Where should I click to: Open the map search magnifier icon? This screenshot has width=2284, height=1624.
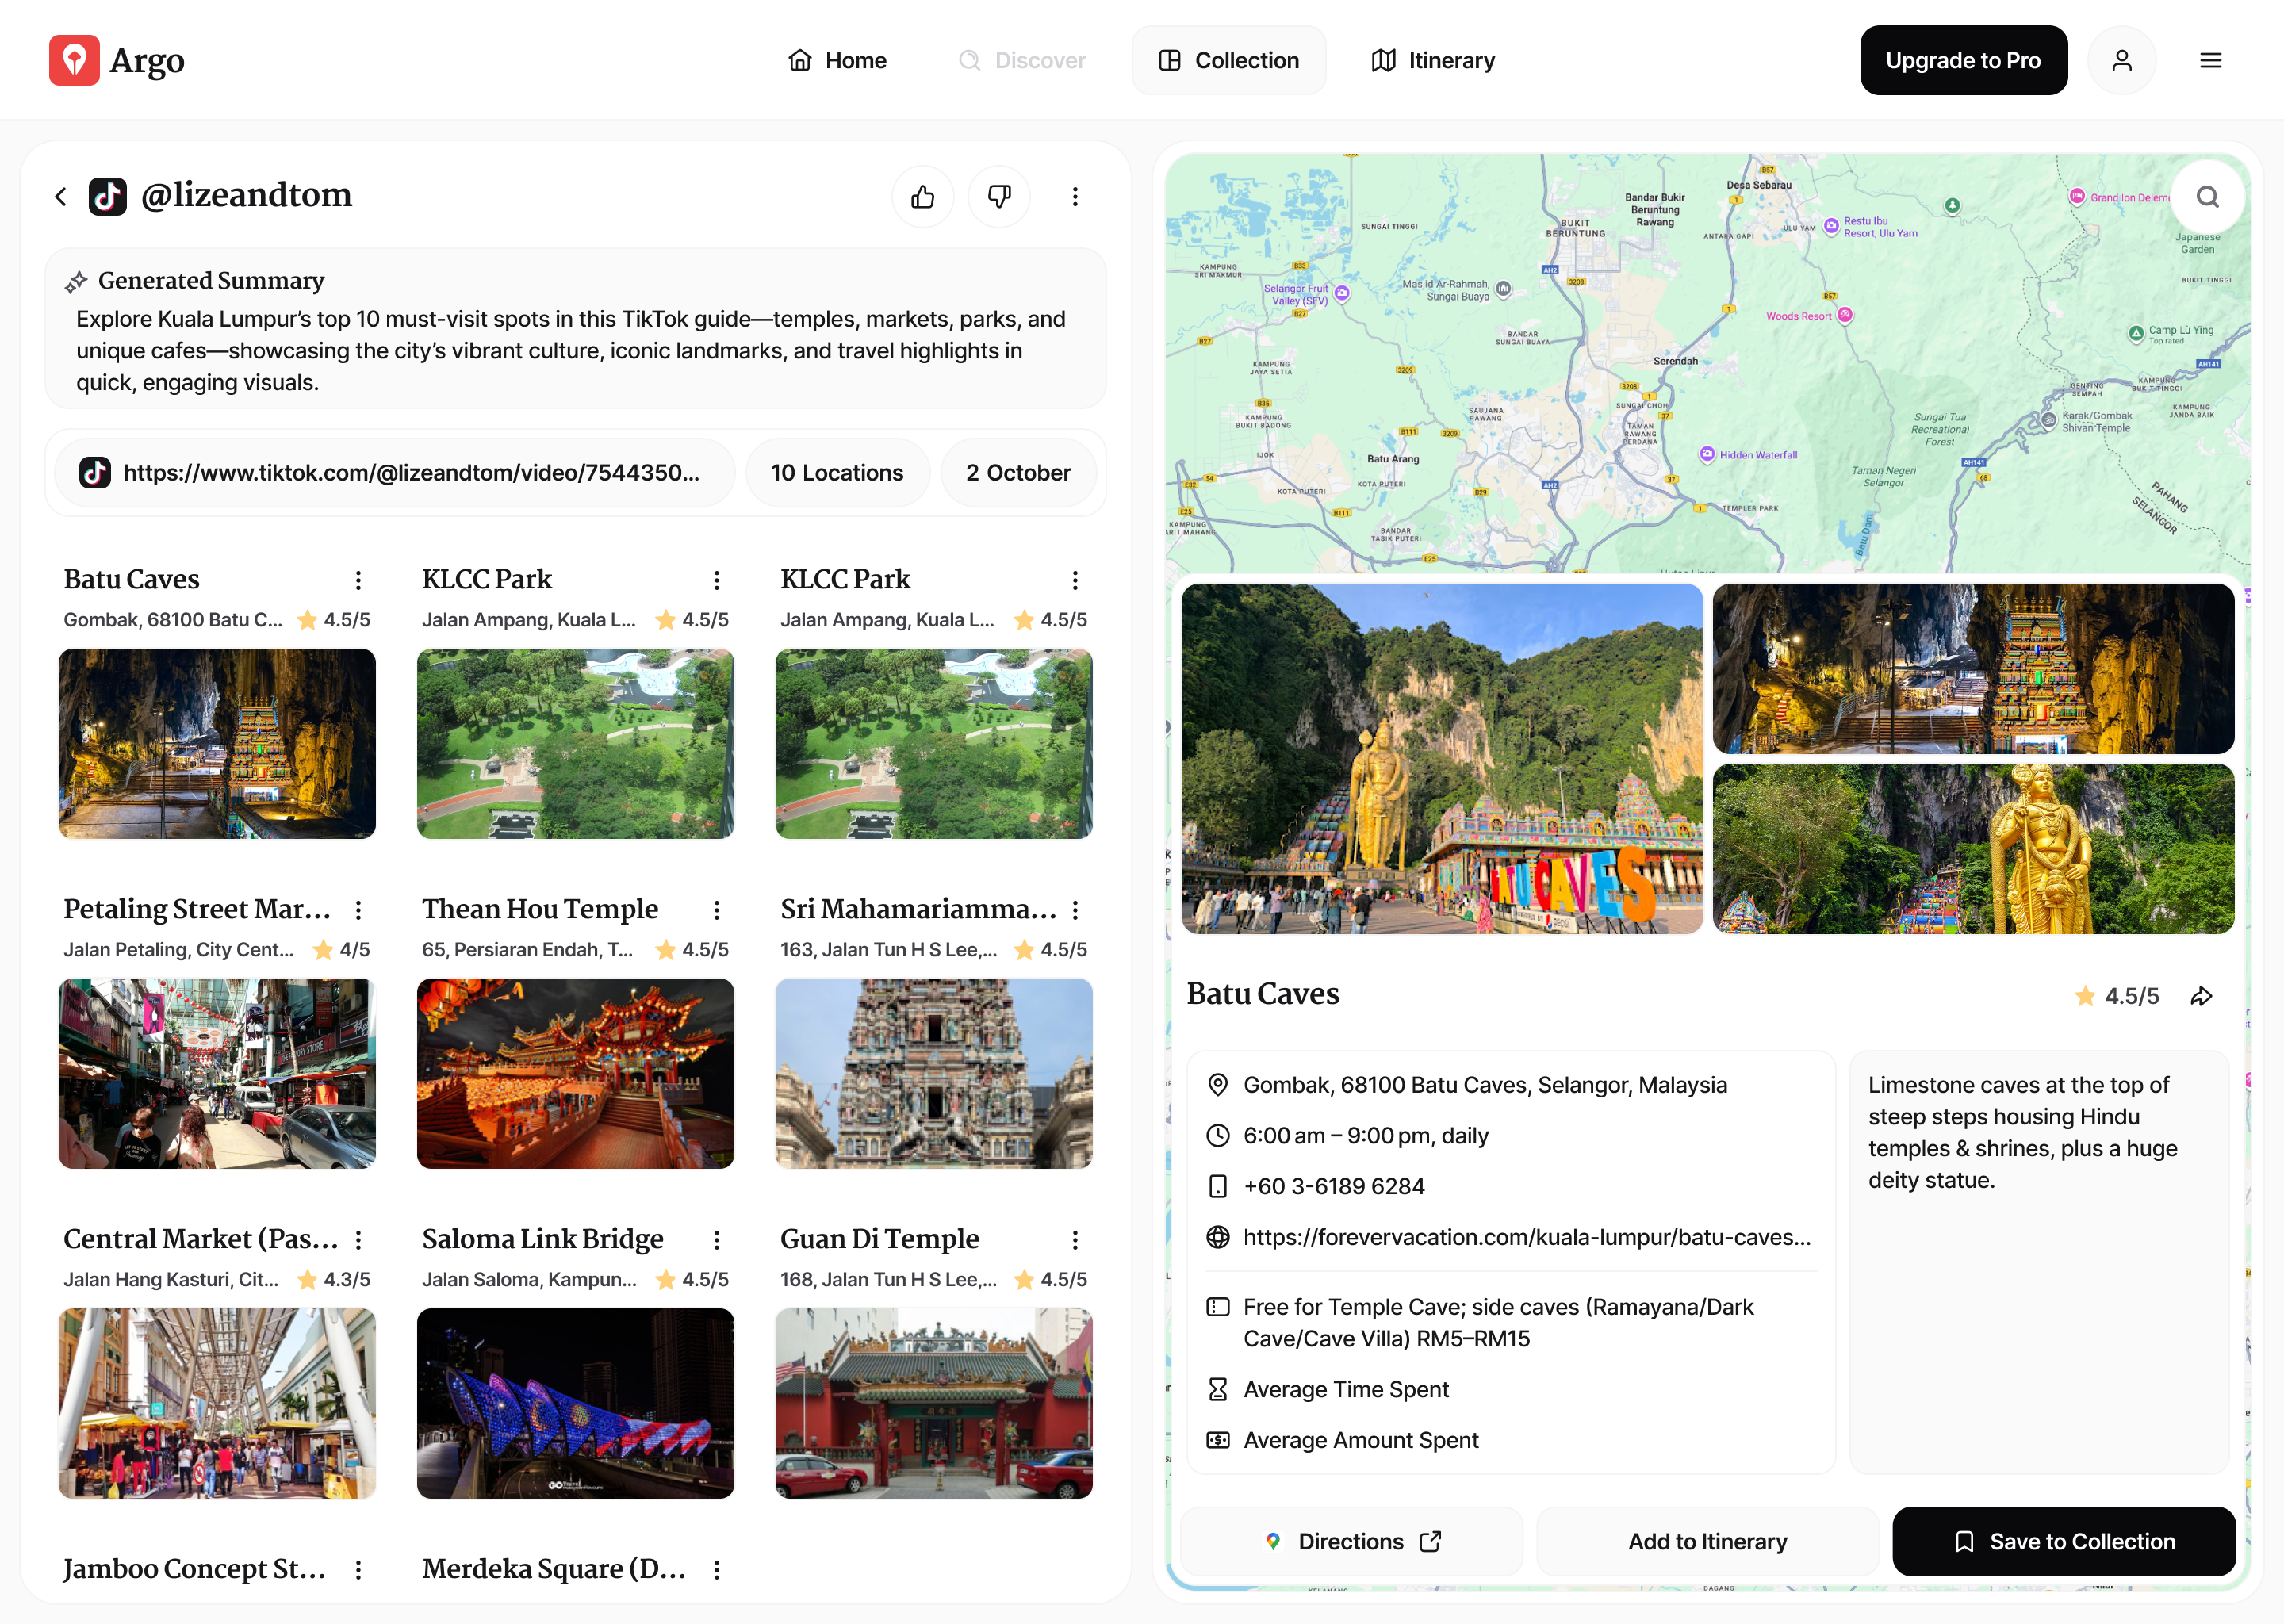coord(2208,196)
